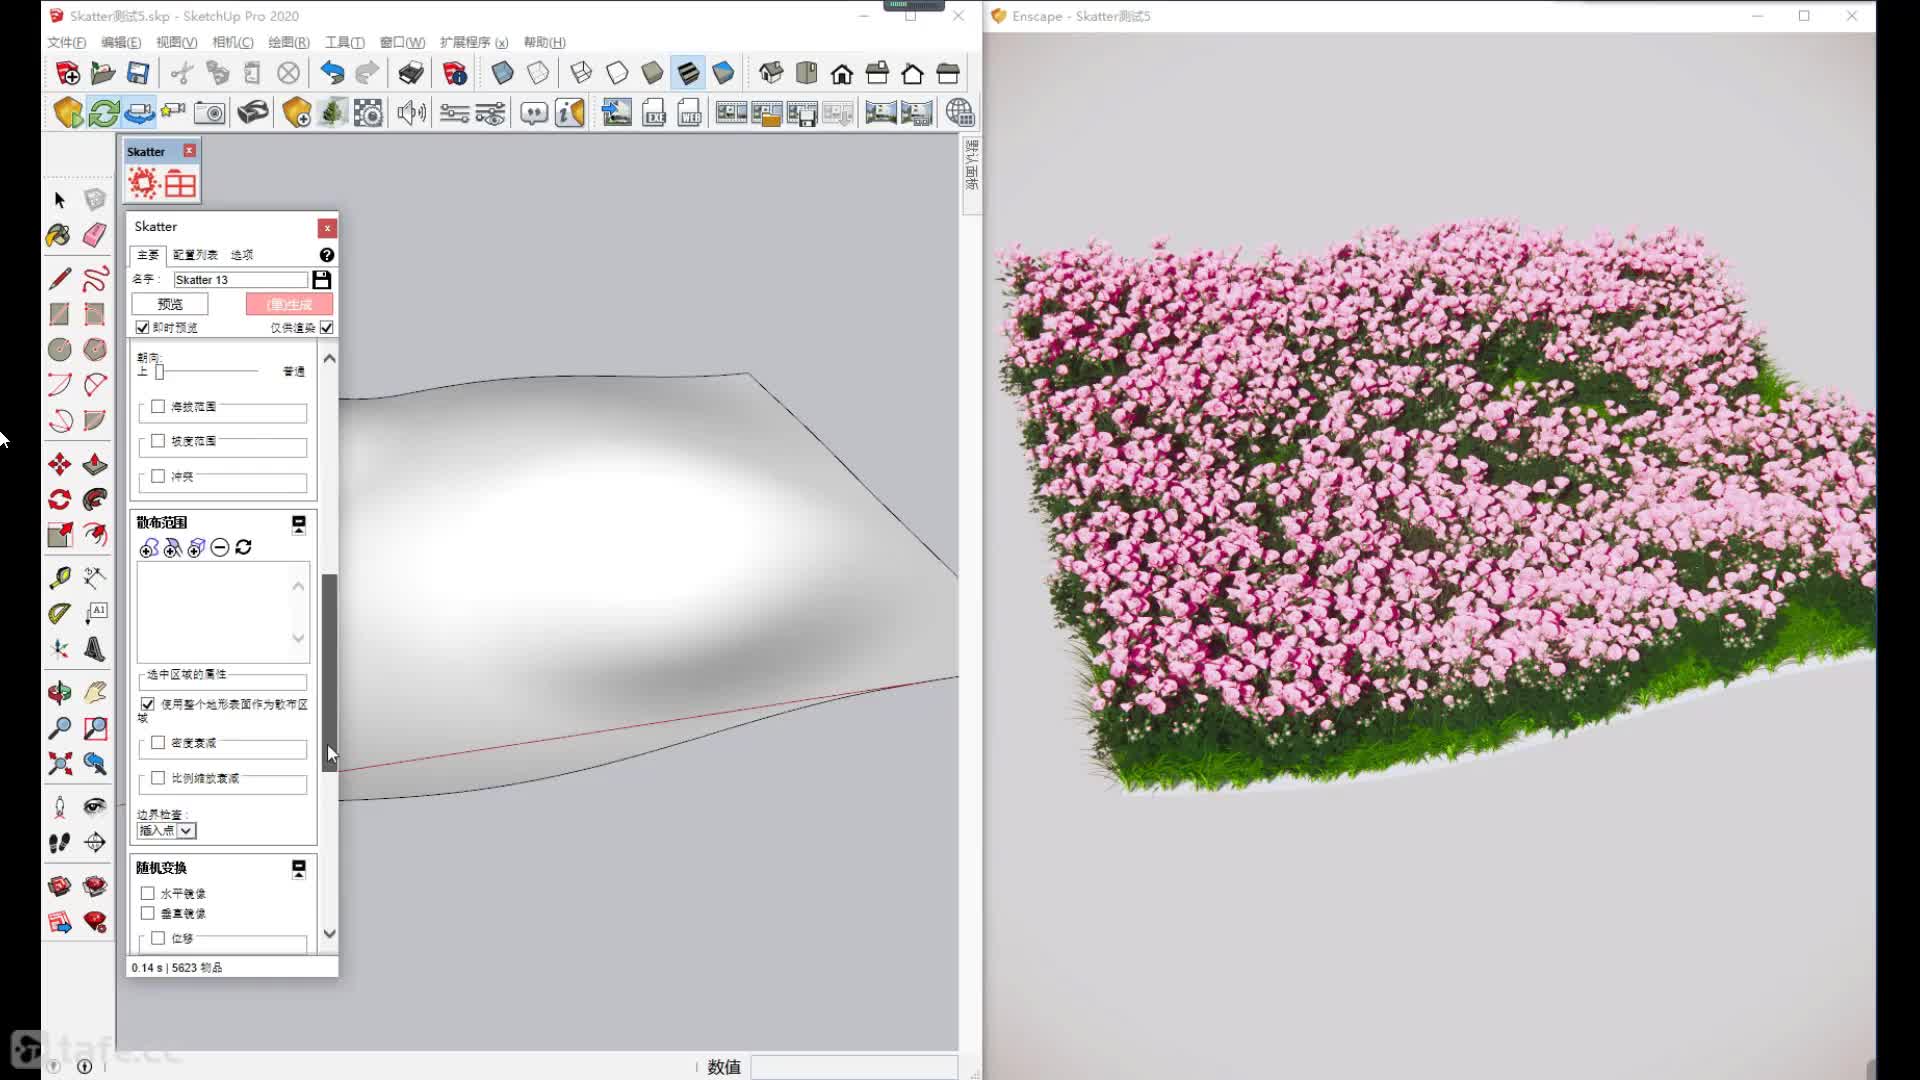Click the 数值 measurements input box

854,1067
